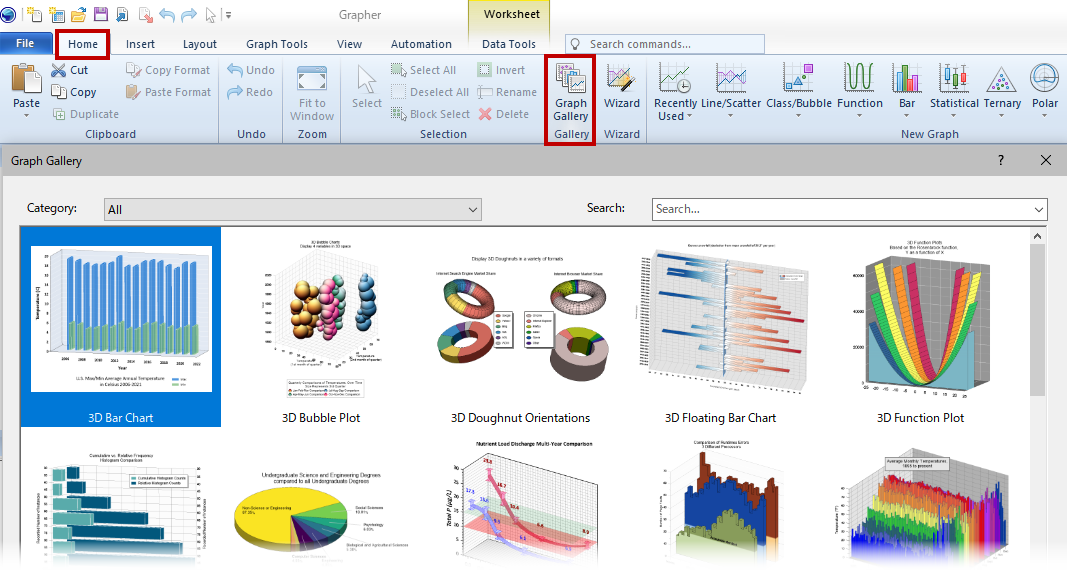The image size is (1067, 577).
Task: Open the Graph Gallery ribbon button
Action: (x=570, y=93)
